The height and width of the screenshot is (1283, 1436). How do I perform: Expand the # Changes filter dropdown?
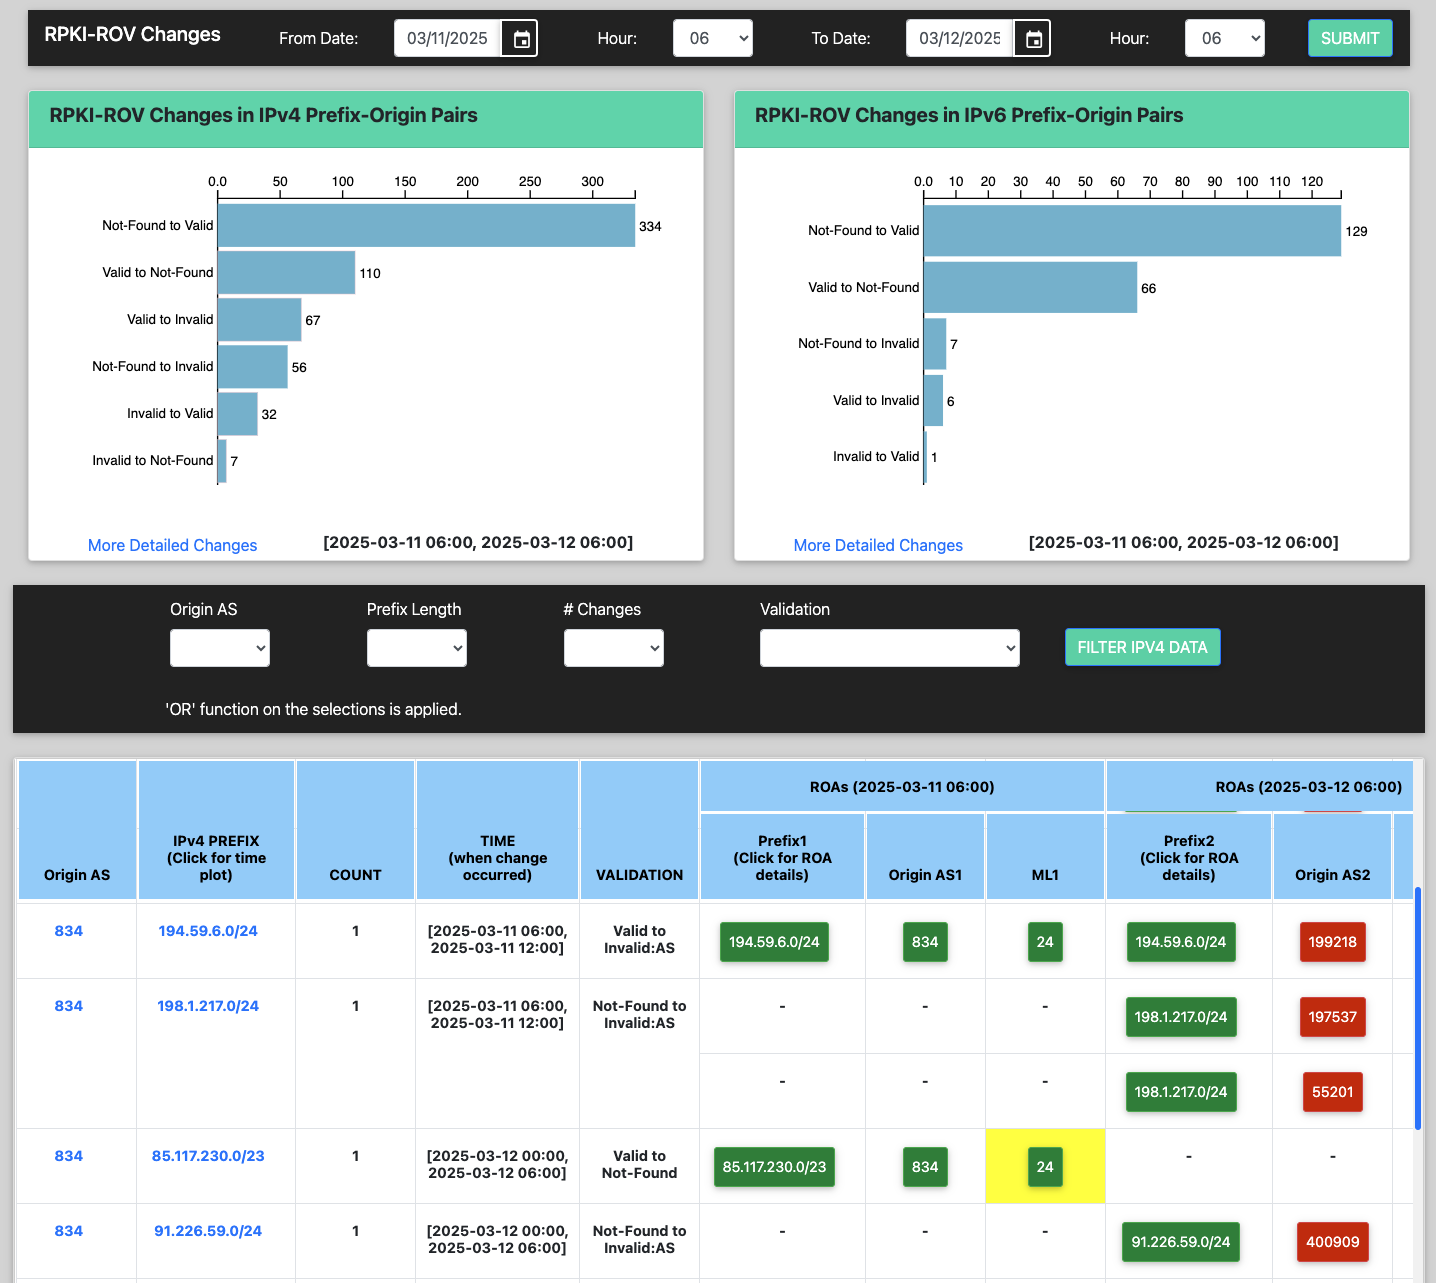pyautogui.click(x=613, y=648)
